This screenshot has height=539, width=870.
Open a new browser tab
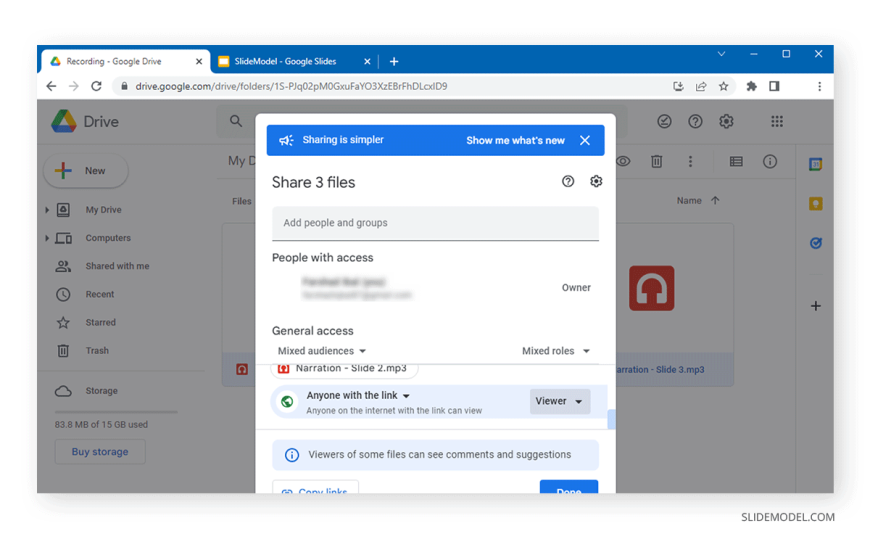[394, 62]
